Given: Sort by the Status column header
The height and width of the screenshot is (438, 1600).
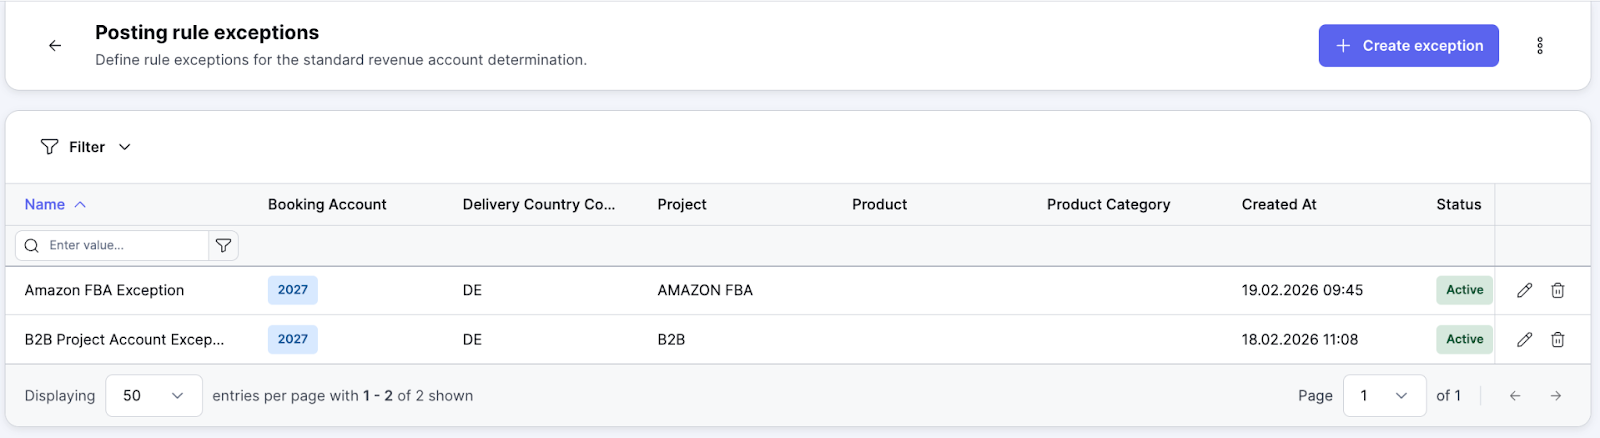Looking at the screenshot, I should point(1458,204).
